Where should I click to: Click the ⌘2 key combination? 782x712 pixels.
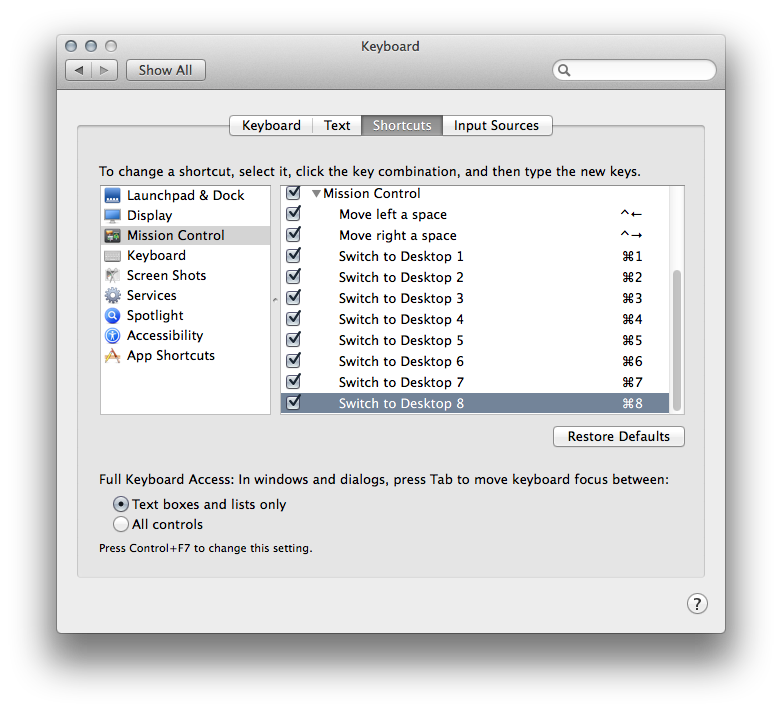tap(632, 277)
